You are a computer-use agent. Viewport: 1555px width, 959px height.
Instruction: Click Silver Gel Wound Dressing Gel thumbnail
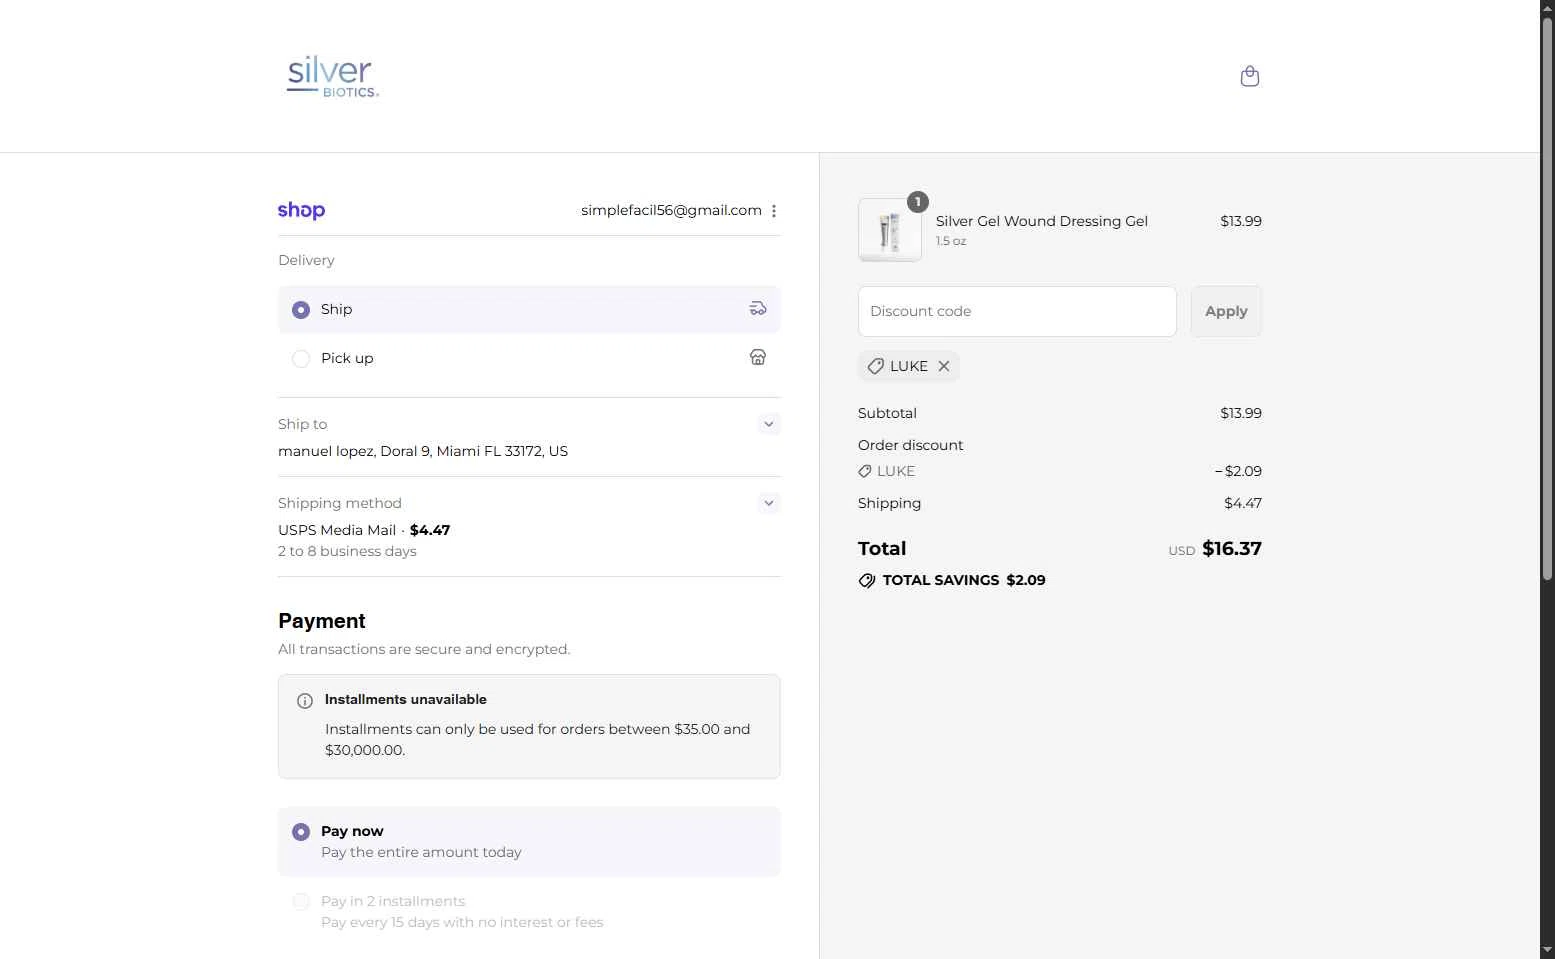pos(890,230)
